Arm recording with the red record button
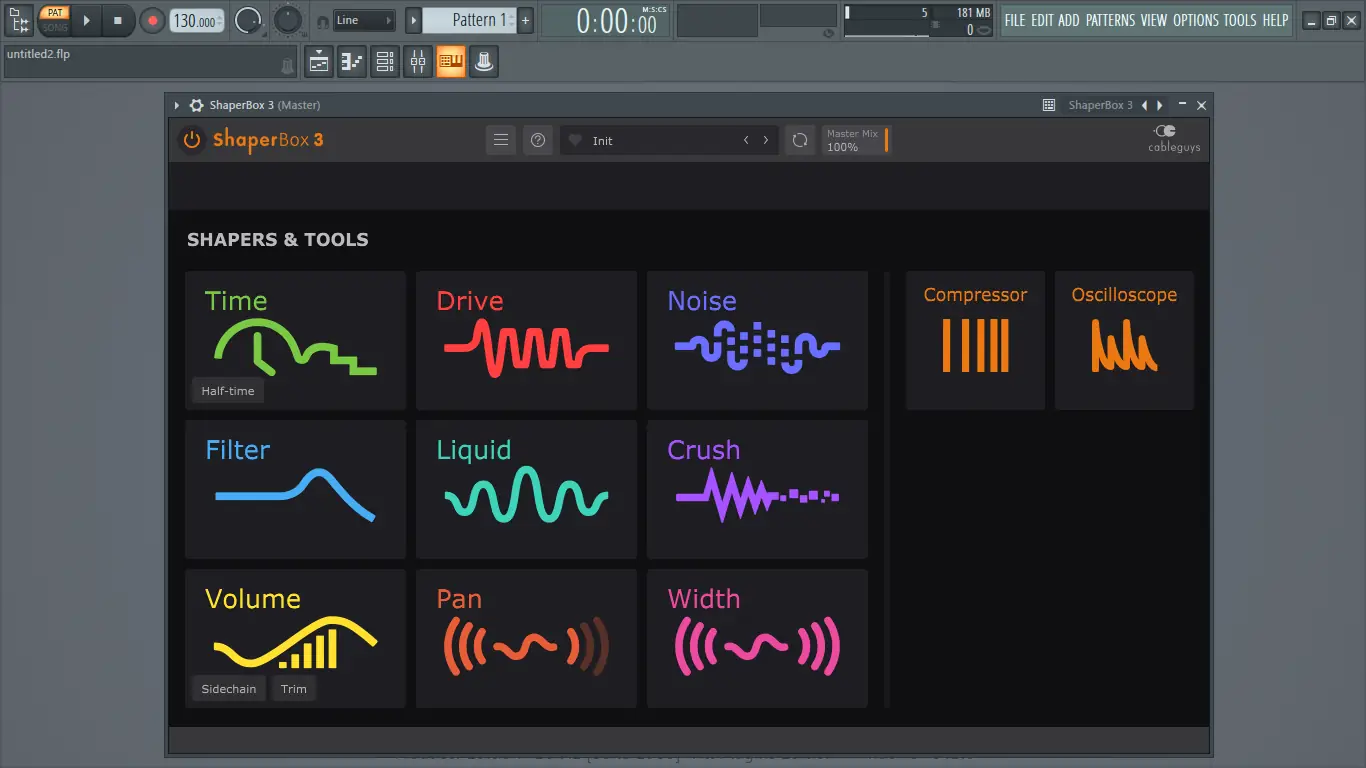The image size is (1366, 768). 152,20
